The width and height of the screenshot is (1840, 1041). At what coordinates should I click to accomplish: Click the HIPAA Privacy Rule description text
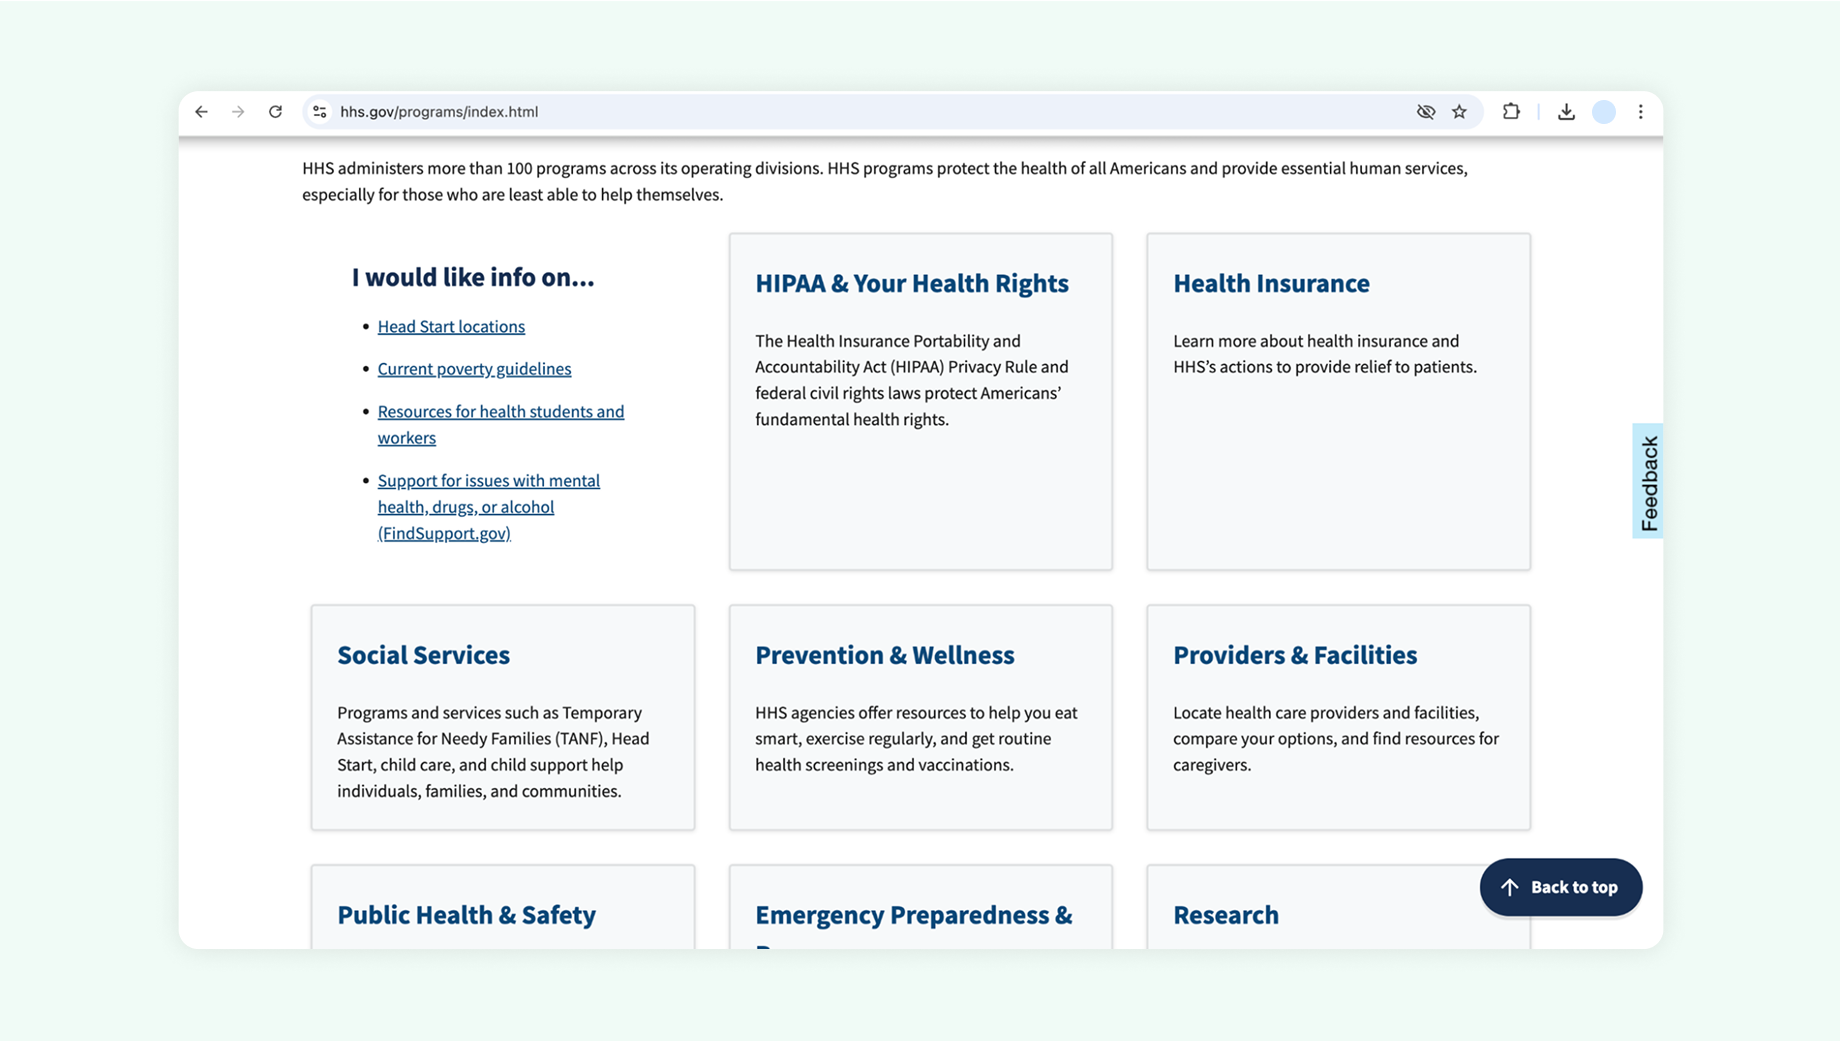[x=911, y=380]
